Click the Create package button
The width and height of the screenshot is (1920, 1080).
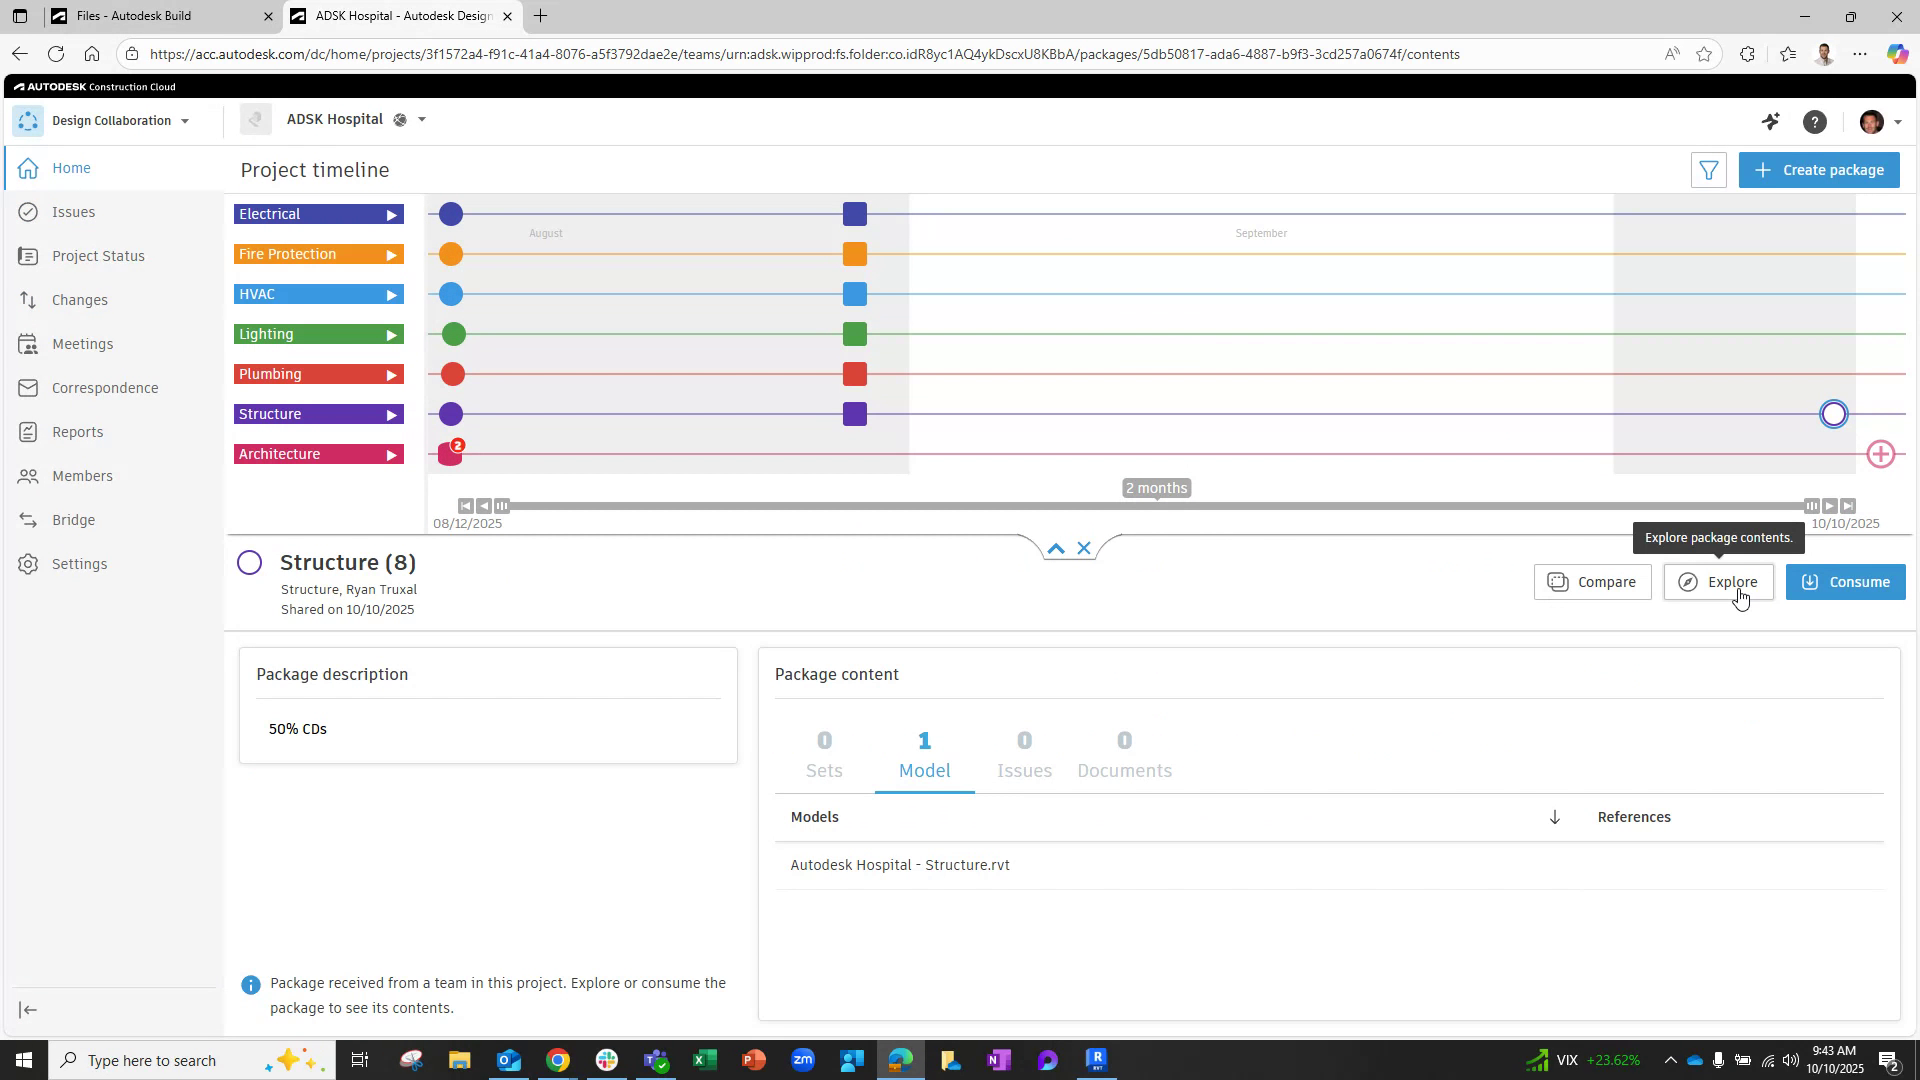[1819, 170]
